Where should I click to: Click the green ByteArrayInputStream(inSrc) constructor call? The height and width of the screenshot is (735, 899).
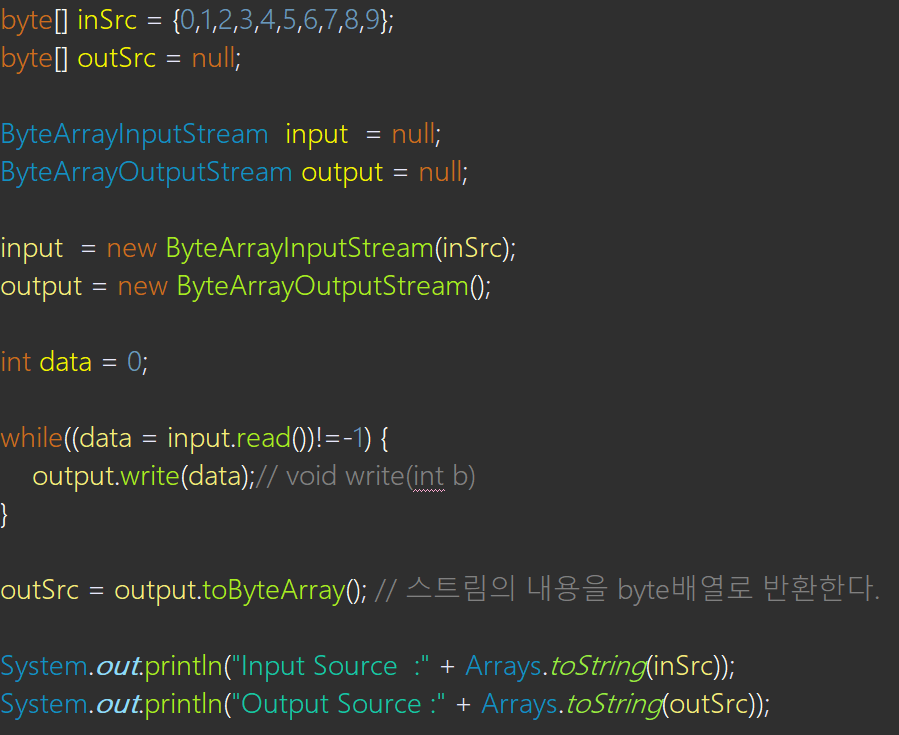click(x=337, y=249)
